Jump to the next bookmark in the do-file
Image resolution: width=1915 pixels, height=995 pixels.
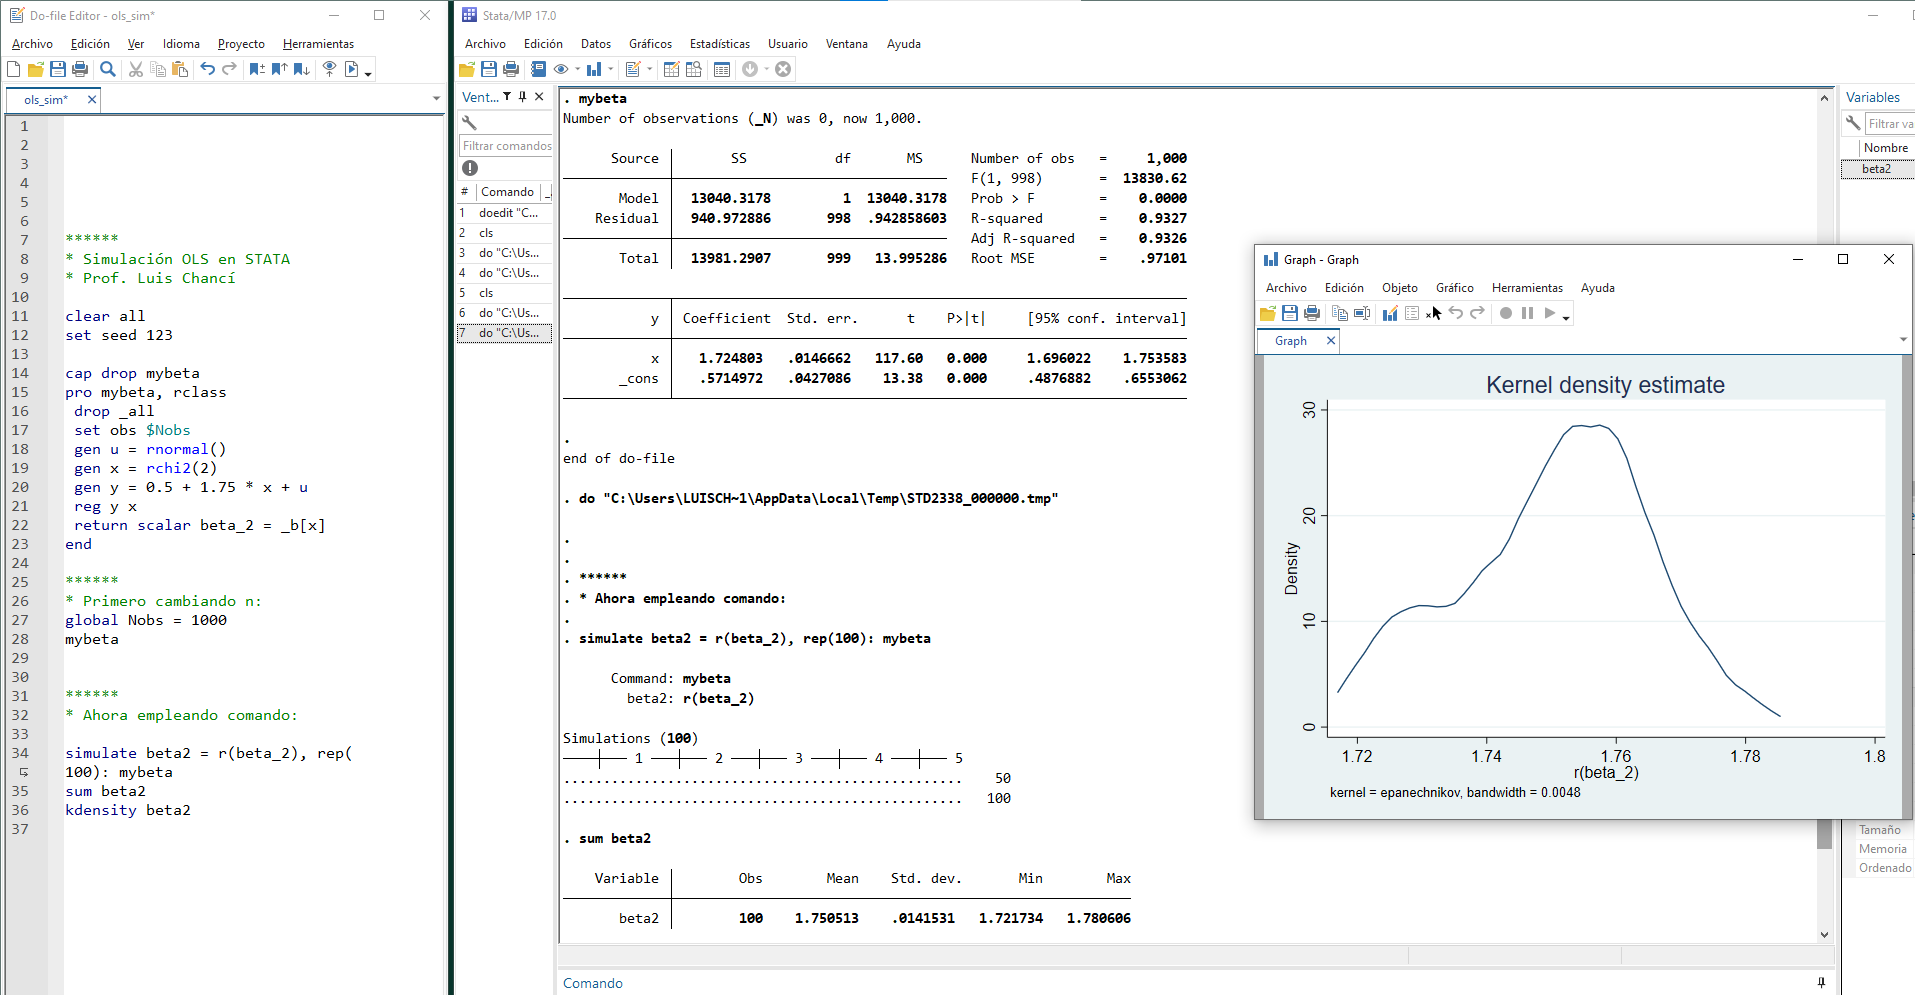[x=301, y=69]
